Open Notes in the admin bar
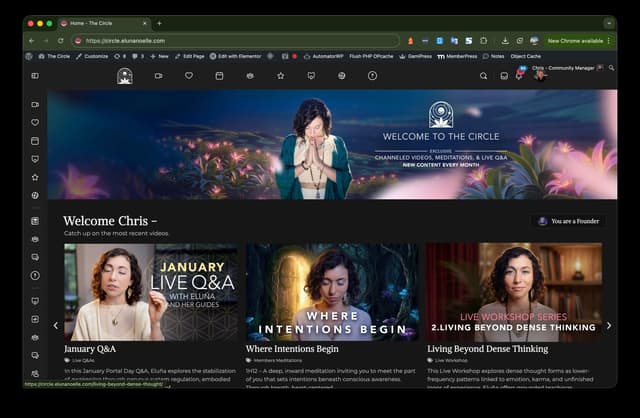640x418 pixels. [x=493, y=56]
